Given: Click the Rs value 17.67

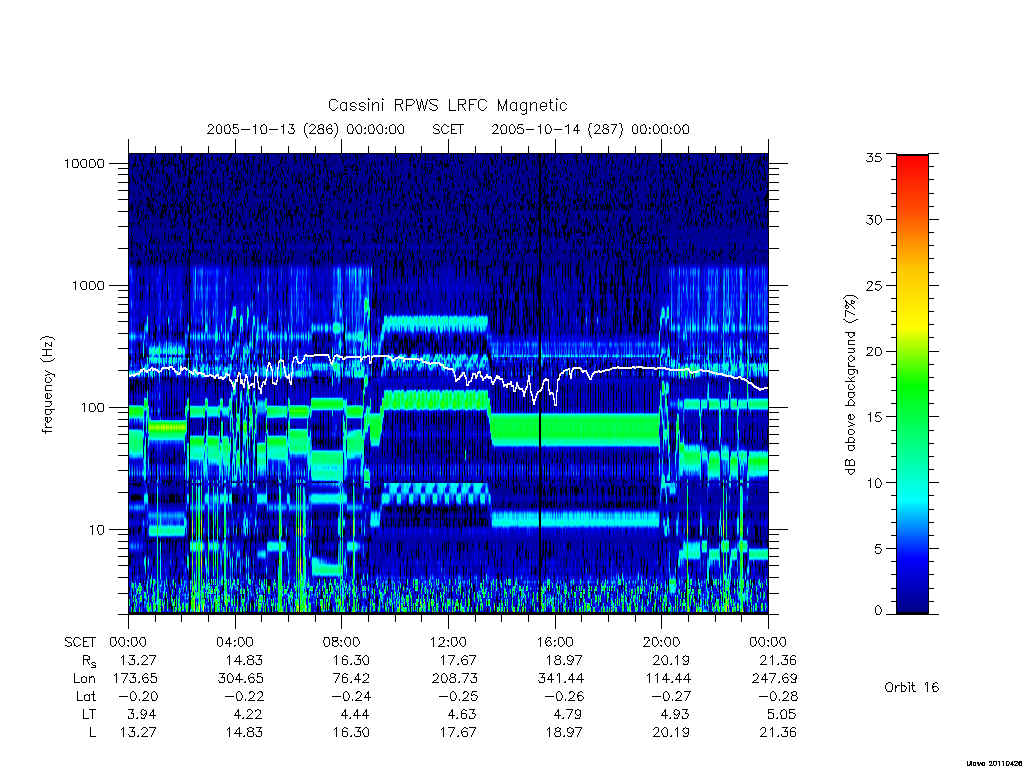Looking at the screenshot, I should pos(458,660).
